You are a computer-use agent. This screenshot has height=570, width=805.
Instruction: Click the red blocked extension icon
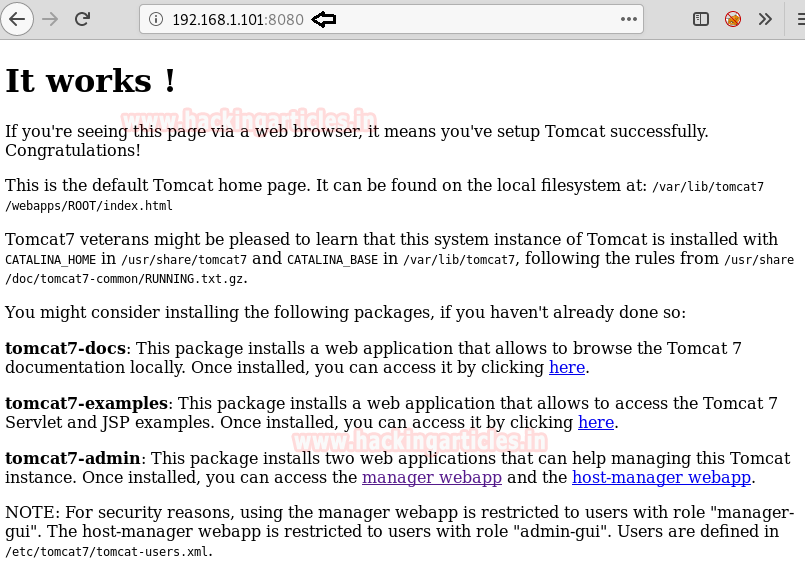[x=733, y=20]
